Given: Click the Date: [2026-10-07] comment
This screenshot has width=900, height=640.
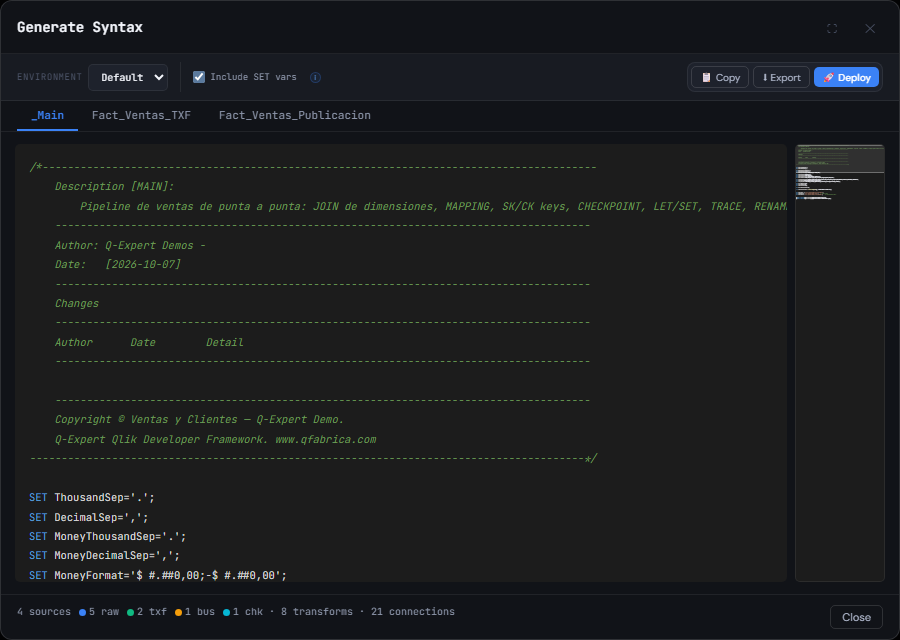Looking at the screenshot, I should pos(118,265).
